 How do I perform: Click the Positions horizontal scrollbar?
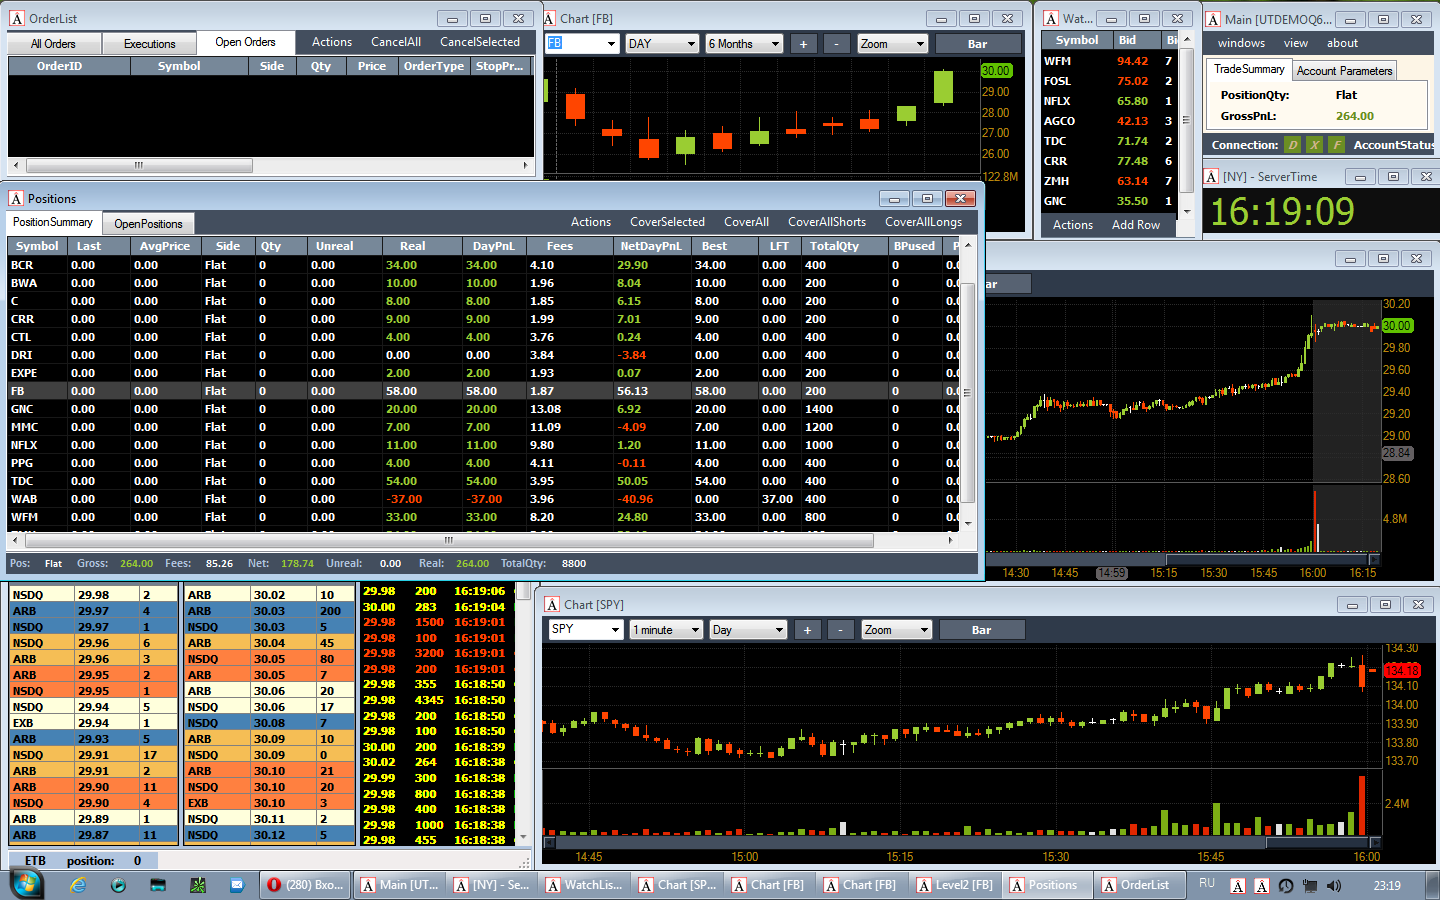point(449,540)
